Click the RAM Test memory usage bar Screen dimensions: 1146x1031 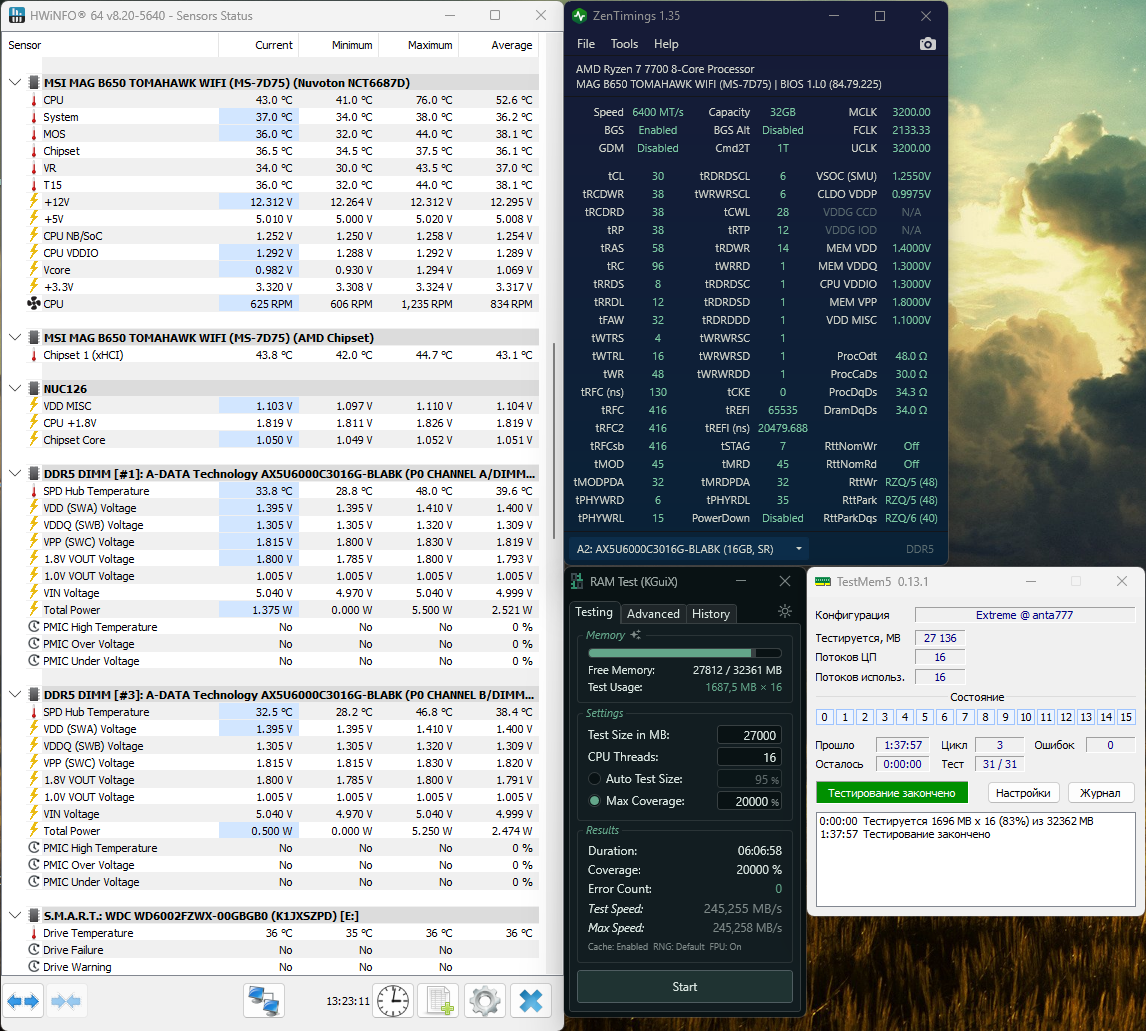point(685,653)
